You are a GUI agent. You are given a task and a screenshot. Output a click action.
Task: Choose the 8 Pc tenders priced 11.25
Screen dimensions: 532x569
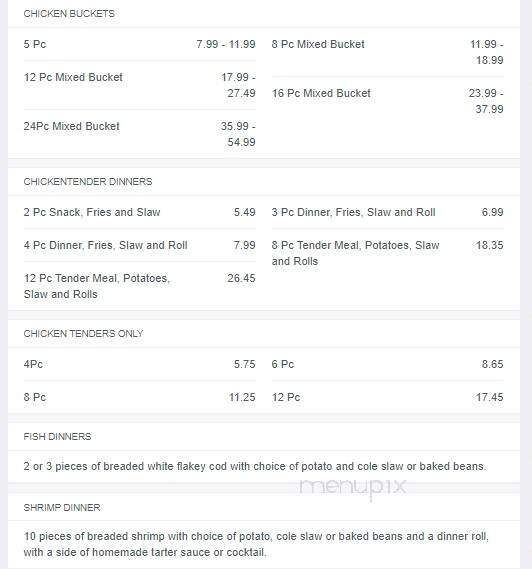pos(140,397)
